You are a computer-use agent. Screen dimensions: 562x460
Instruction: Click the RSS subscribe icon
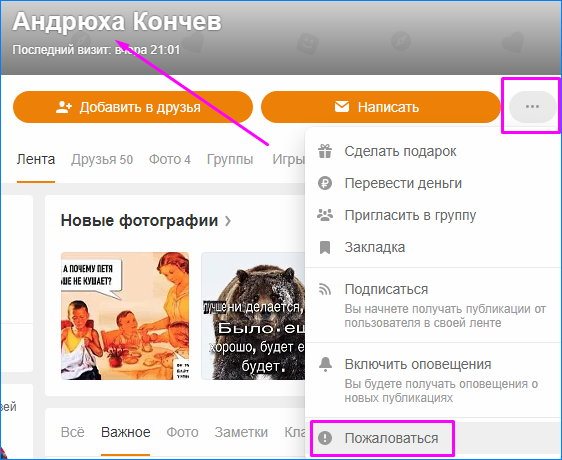tap(325, 289)
